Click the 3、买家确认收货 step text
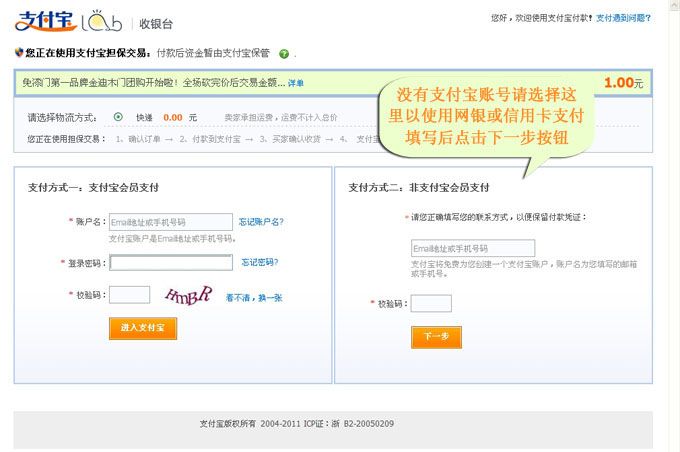Screen dimensions: 680x452 [x=290, y=139]
